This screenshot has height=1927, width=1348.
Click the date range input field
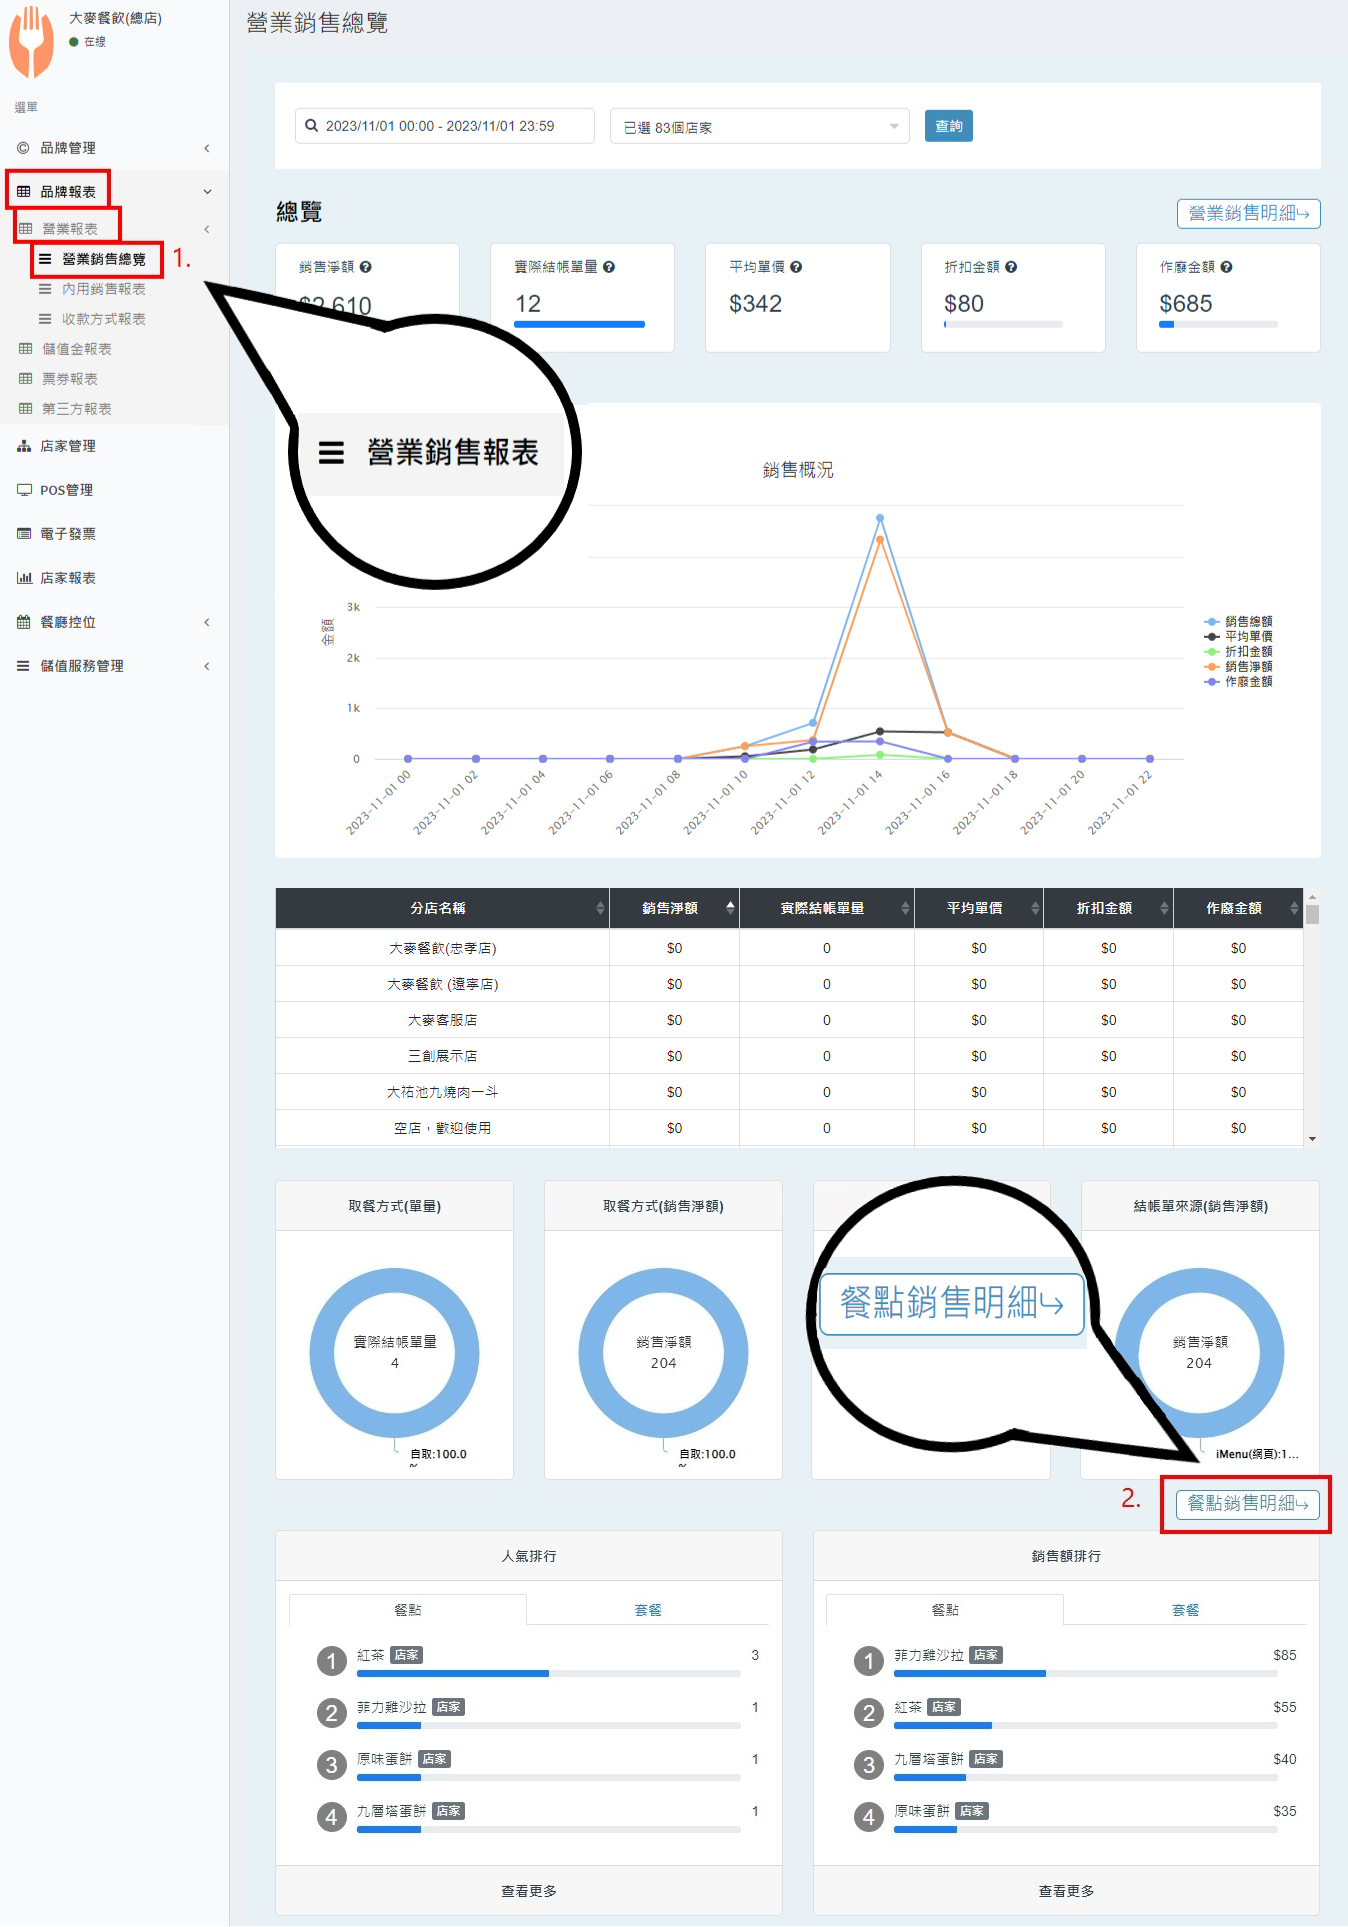coord(444,126)
